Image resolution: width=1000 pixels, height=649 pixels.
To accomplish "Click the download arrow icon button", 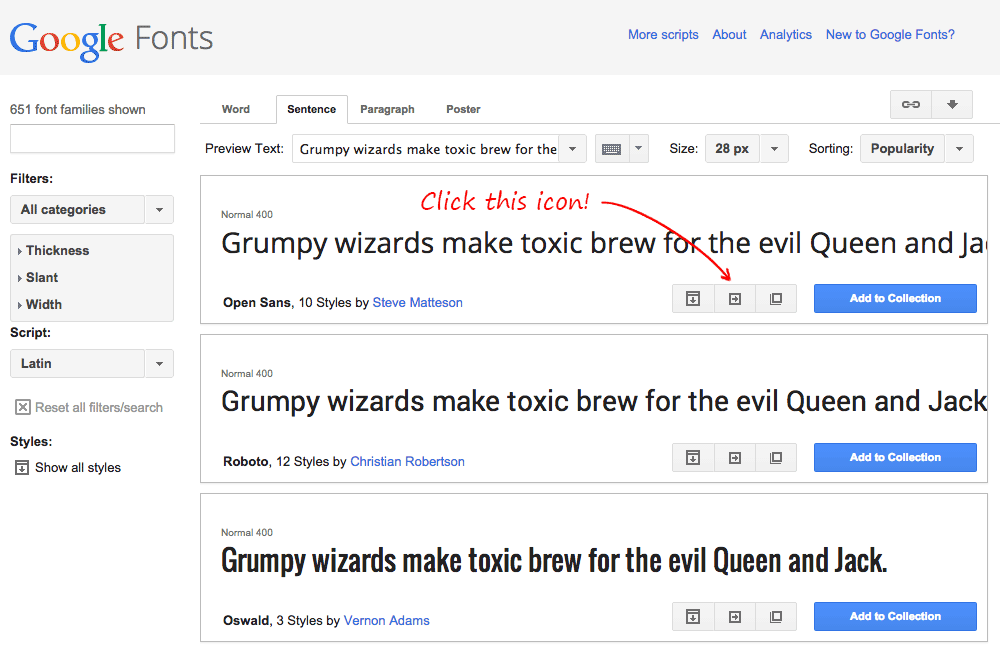I will 952,105.
